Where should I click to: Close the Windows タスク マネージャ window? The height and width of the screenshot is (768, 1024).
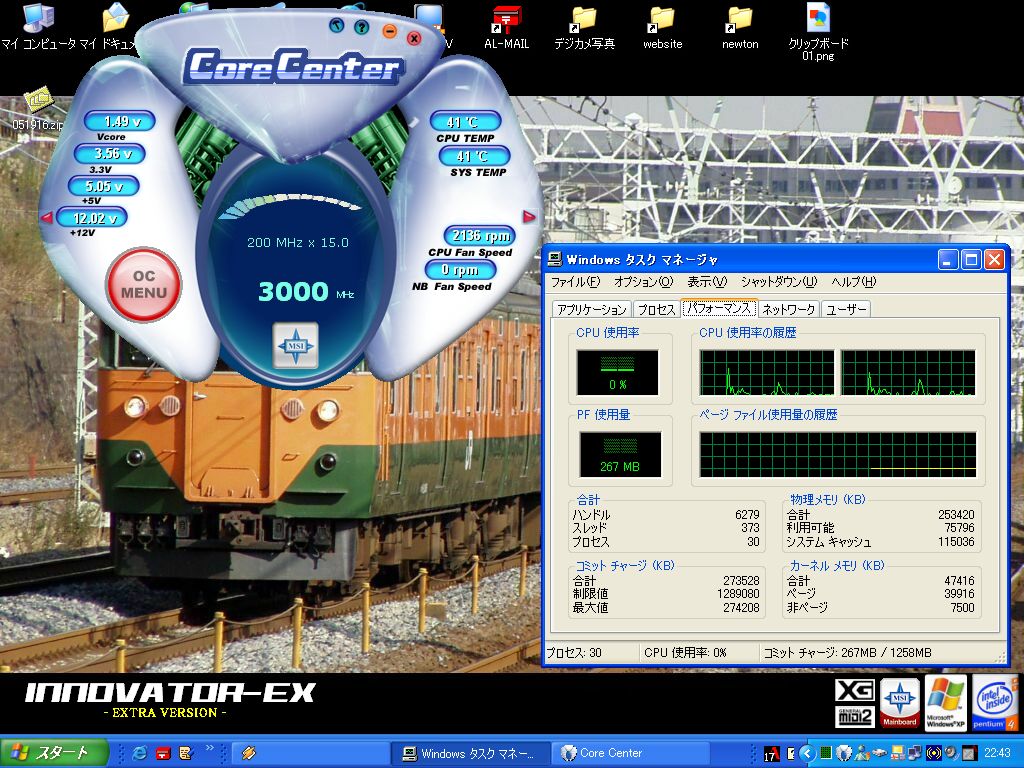point(994,260)
